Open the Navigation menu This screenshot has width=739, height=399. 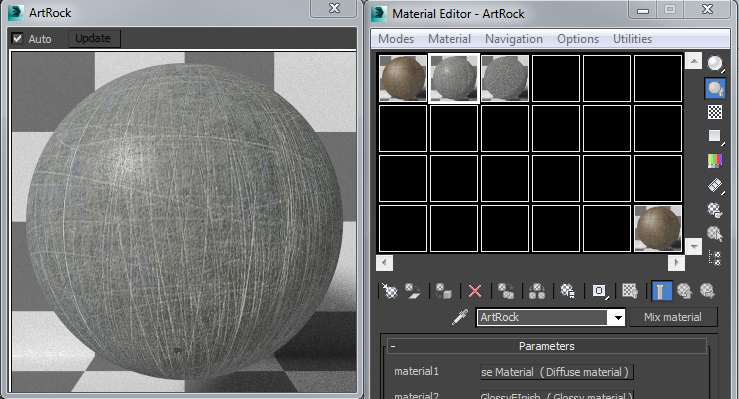[x=514, y=39]
